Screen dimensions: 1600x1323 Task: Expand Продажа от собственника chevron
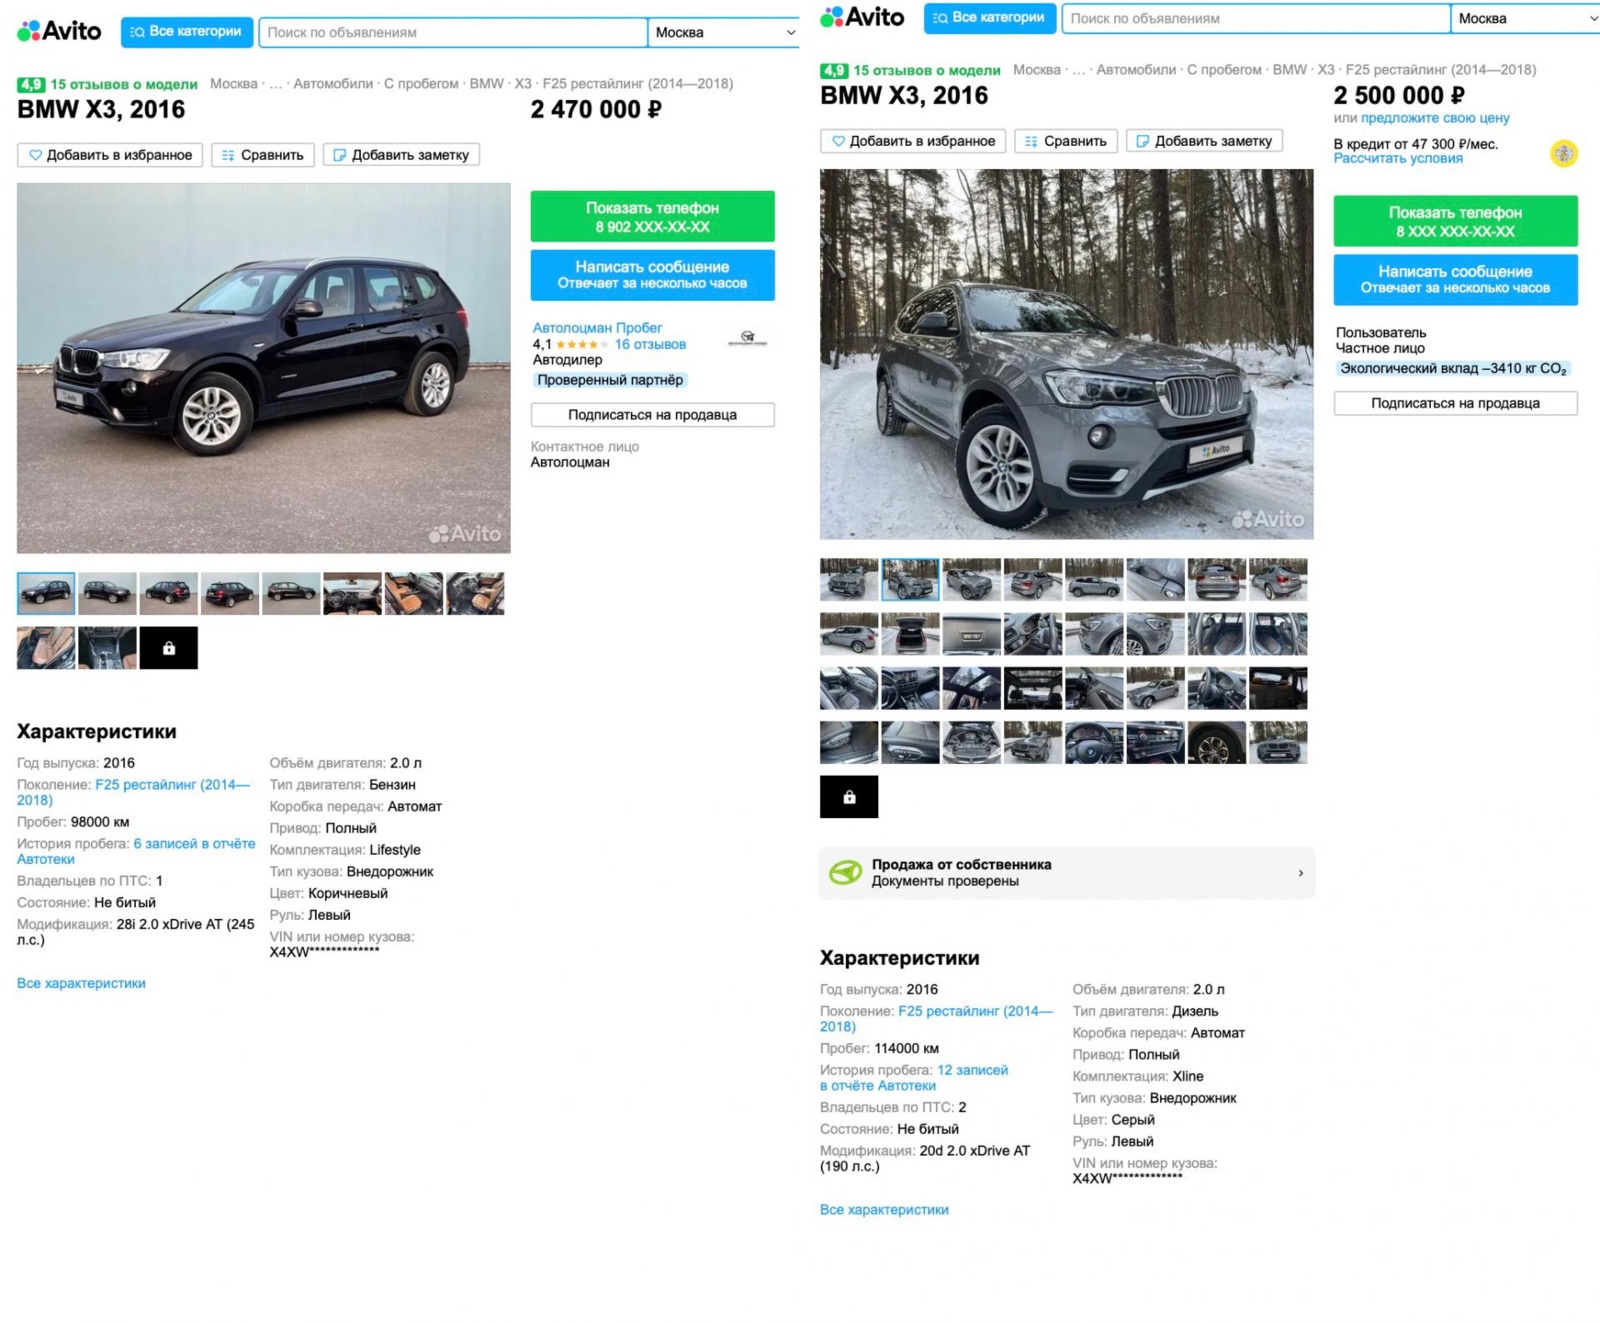coord(1300,873)
